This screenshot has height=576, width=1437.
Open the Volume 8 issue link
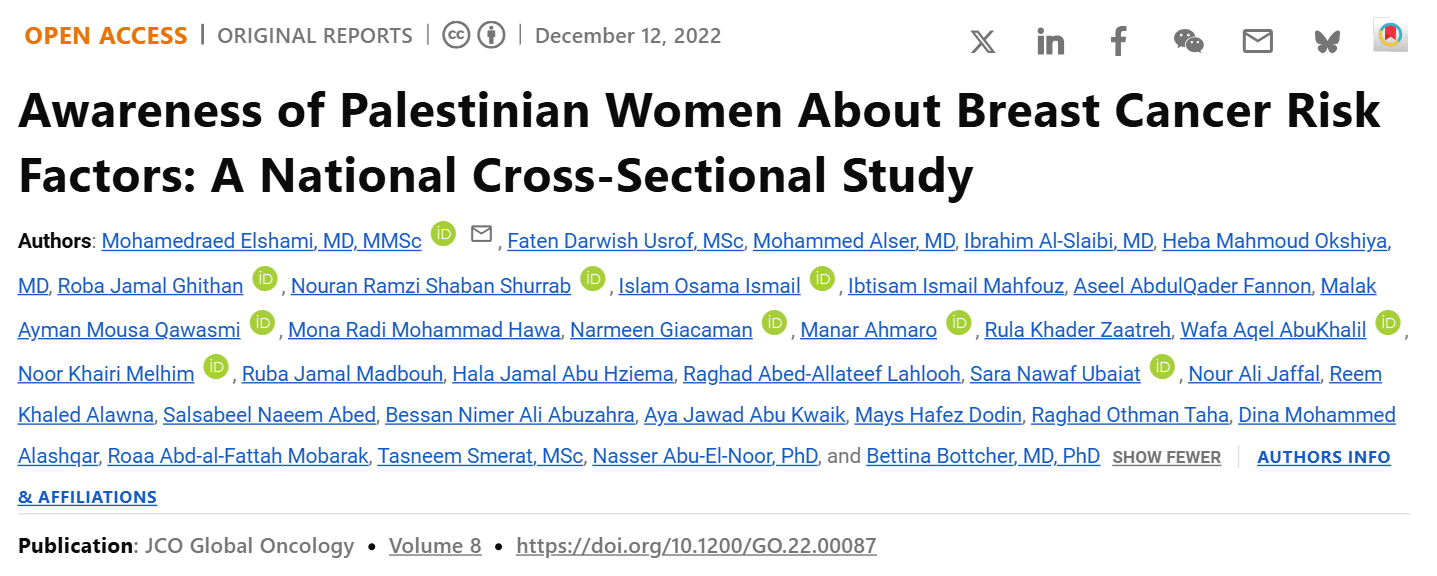435,546
